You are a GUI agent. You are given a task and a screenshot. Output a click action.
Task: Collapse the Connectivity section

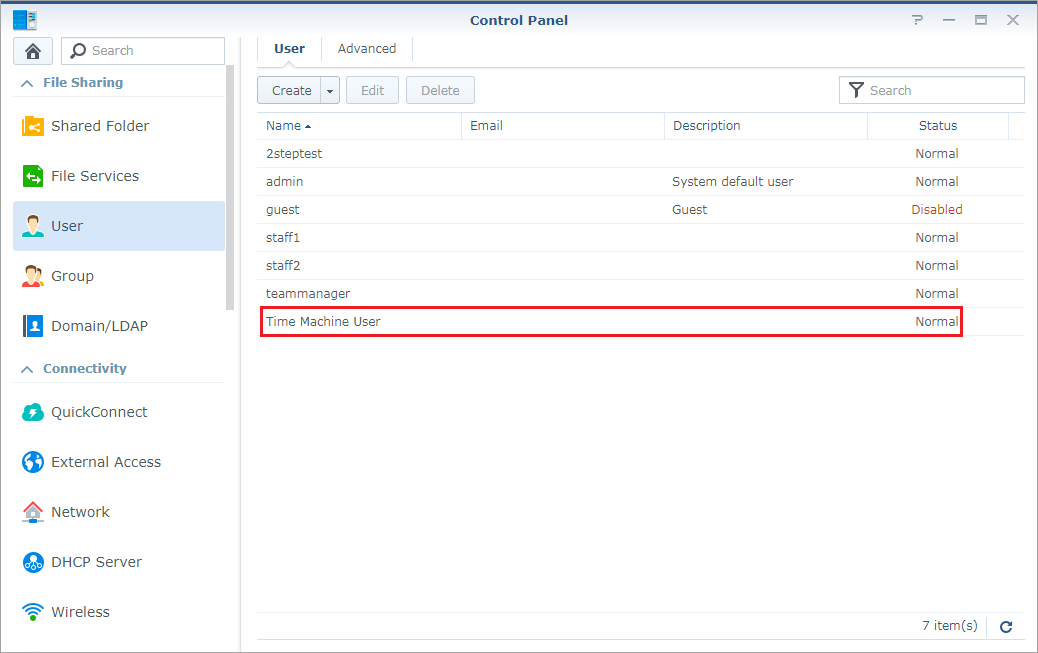(x=27, y=369)
